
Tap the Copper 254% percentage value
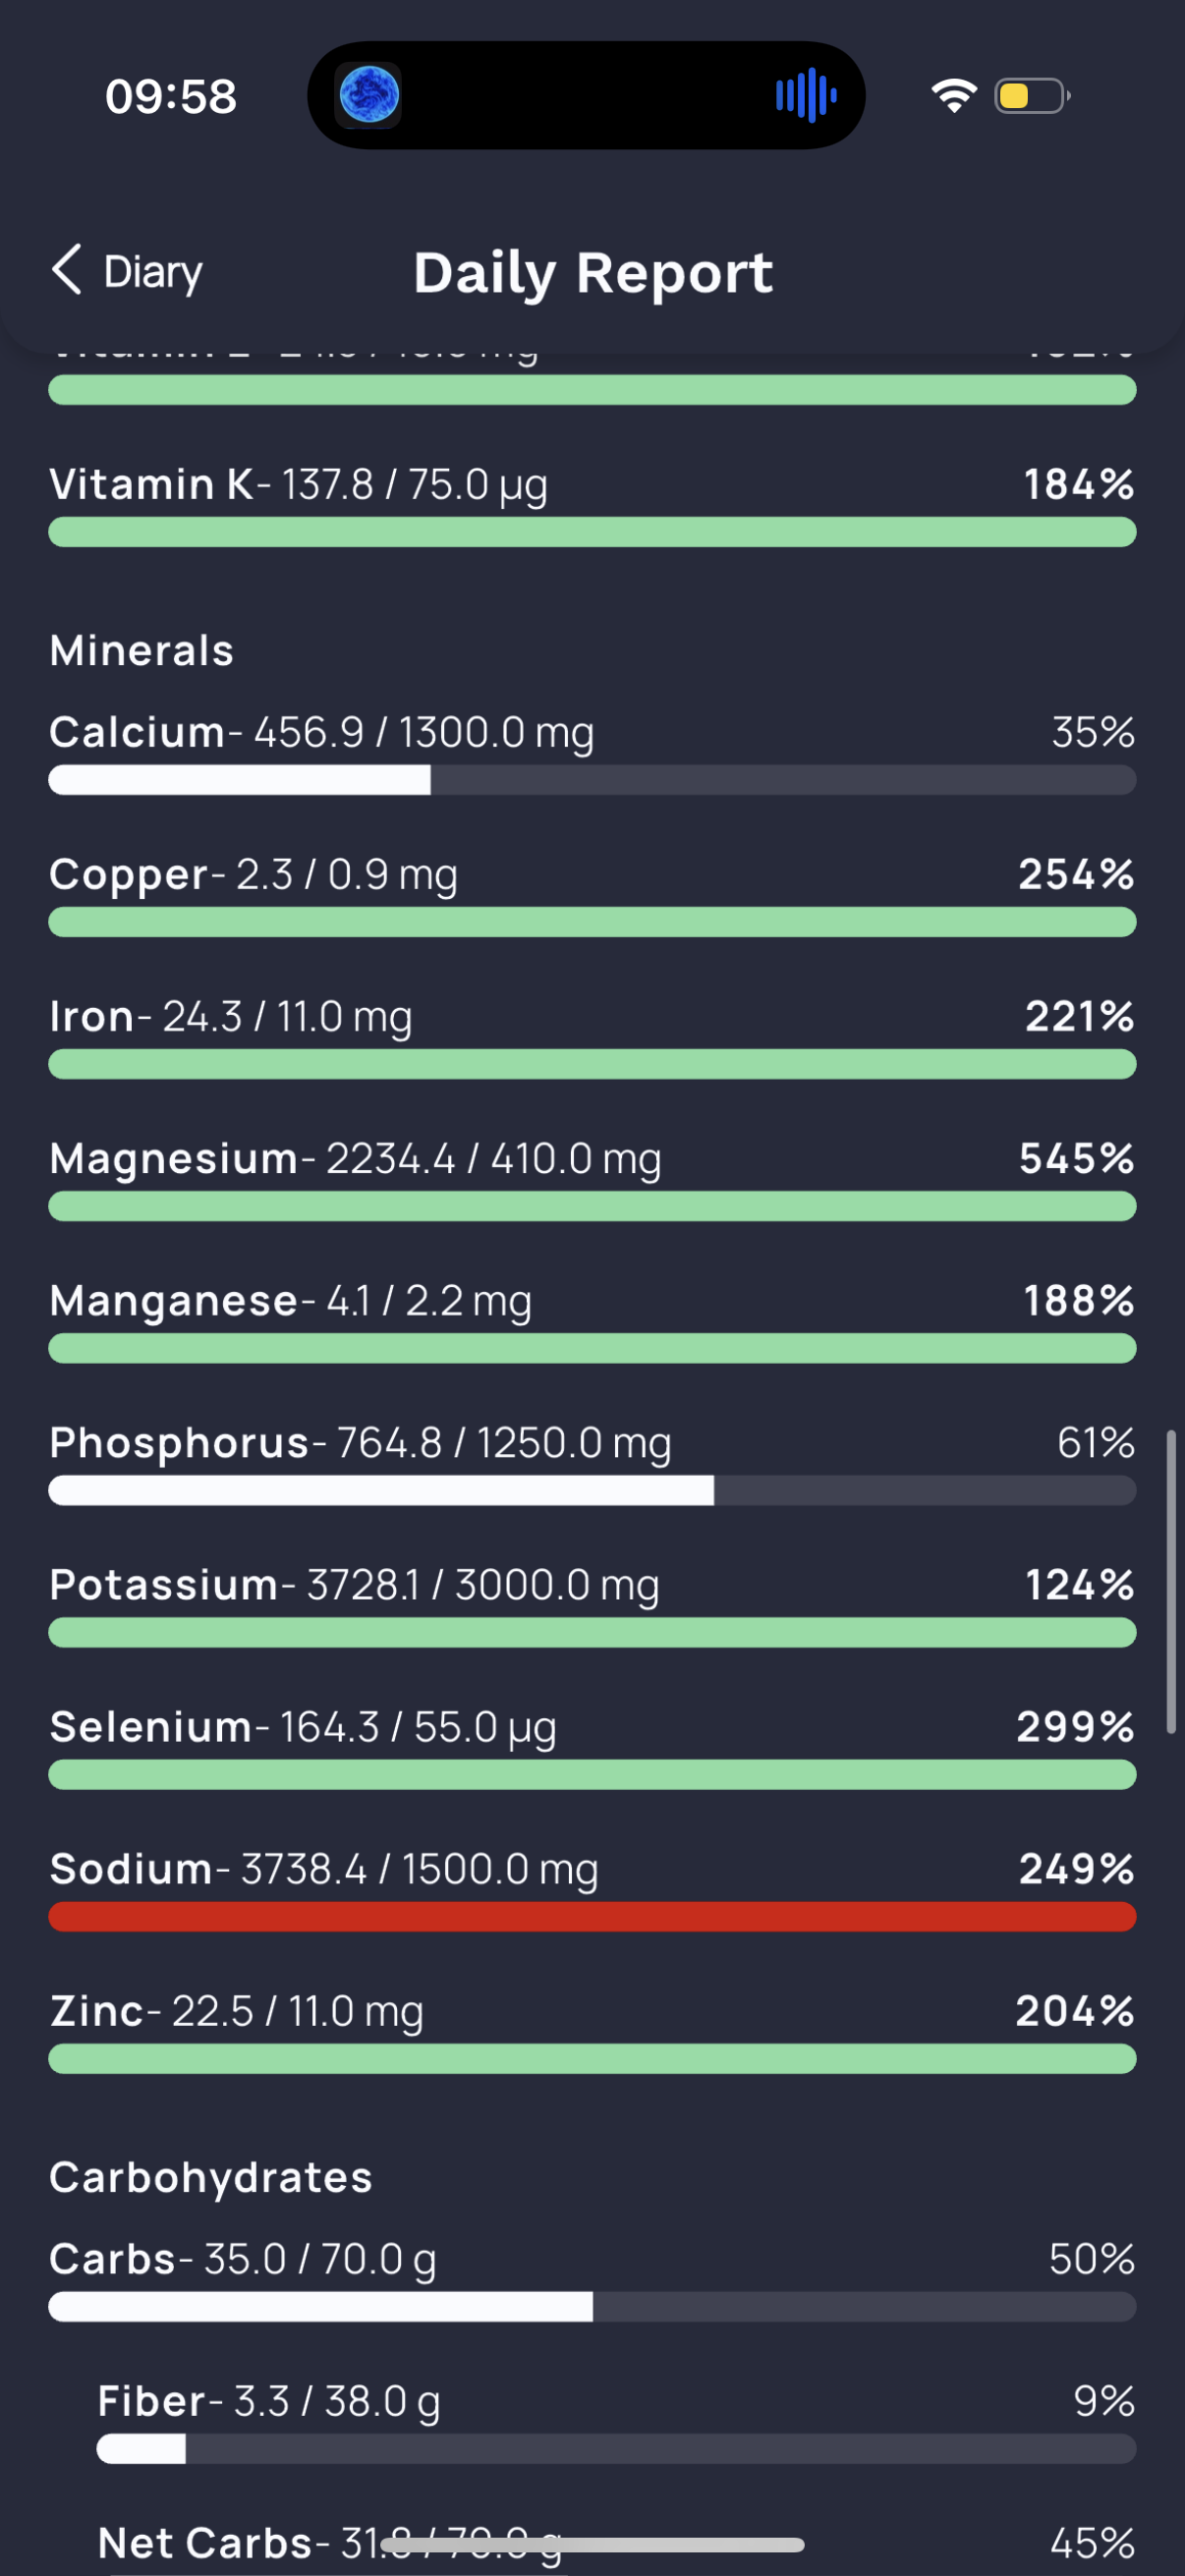[1076, 874]
